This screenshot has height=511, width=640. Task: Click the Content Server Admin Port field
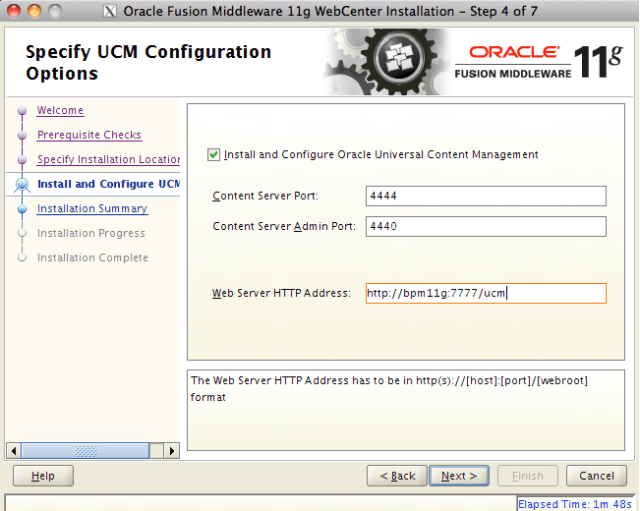486,227
